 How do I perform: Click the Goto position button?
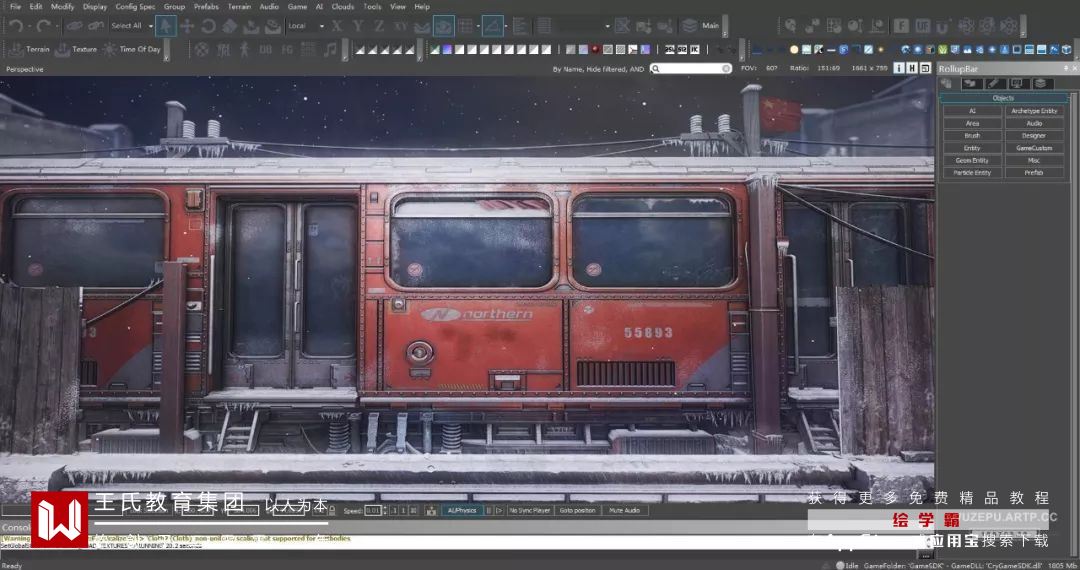577,510
